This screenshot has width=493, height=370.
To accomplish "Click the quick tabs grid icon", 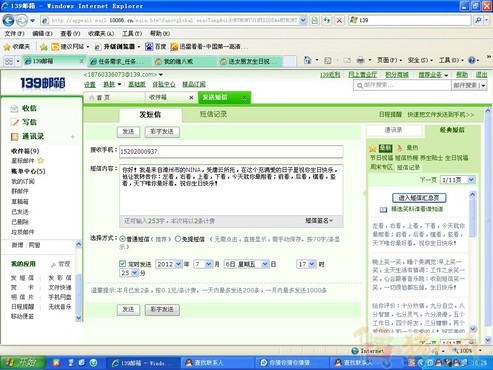I will 9,61.
